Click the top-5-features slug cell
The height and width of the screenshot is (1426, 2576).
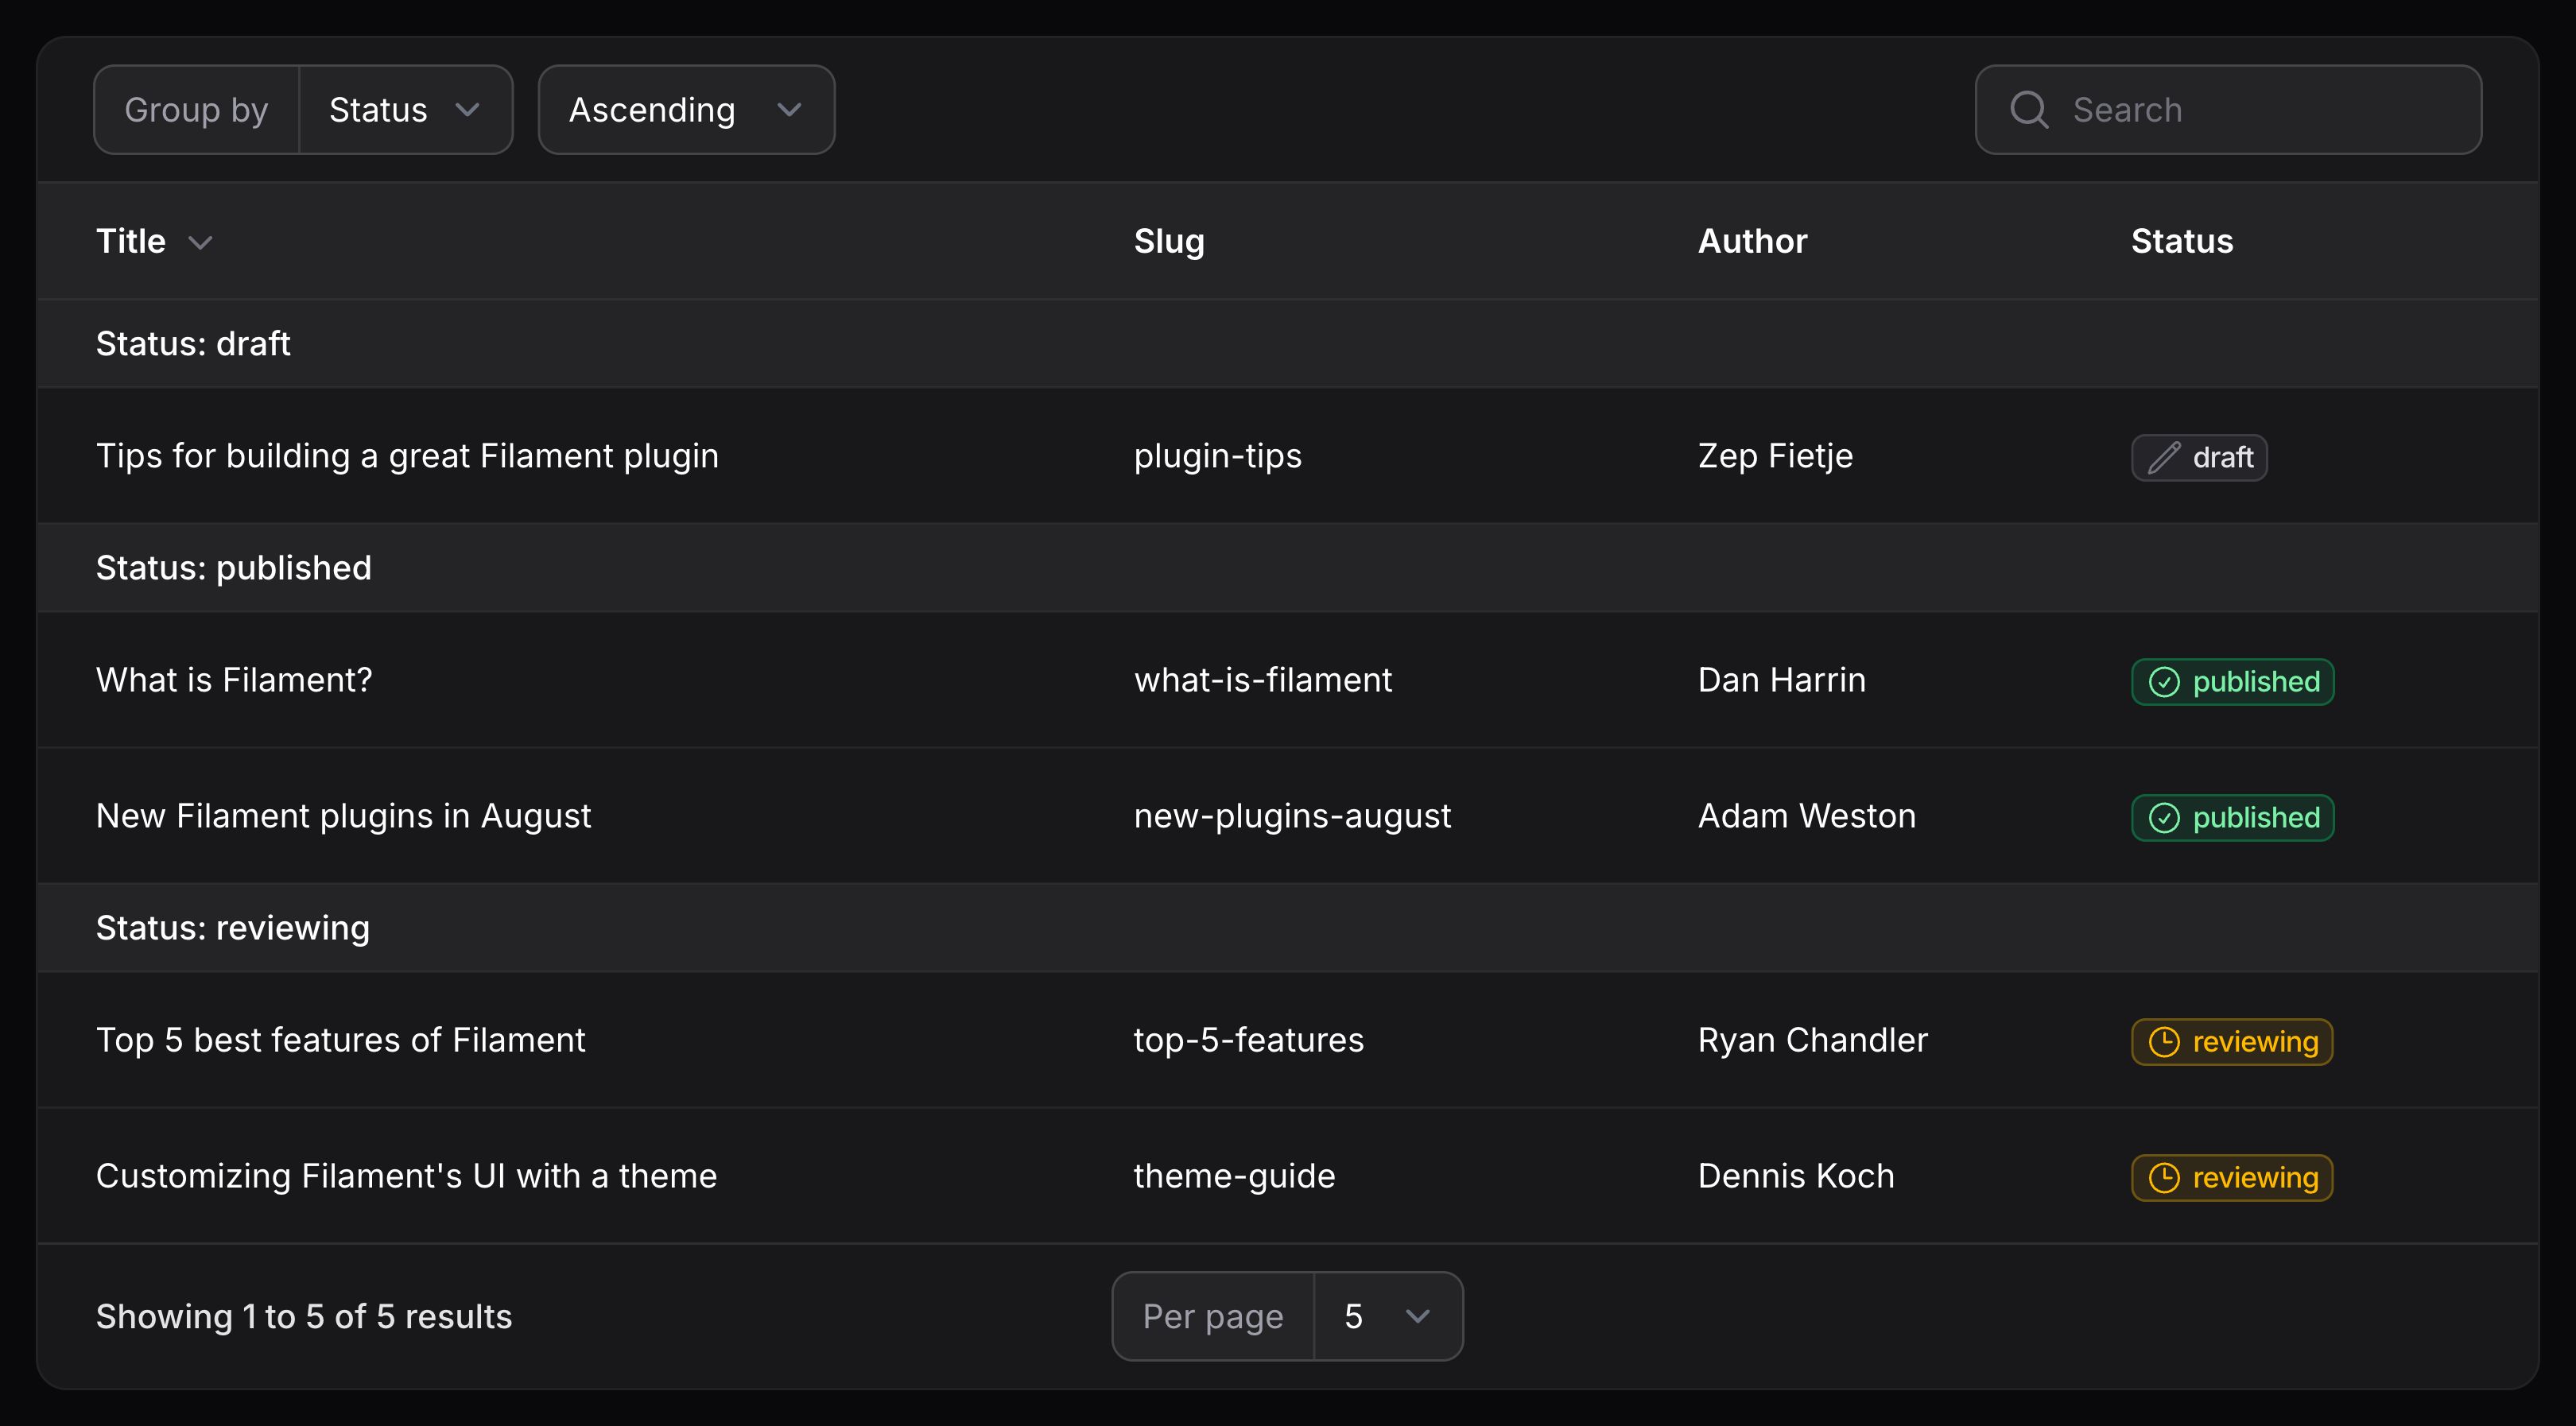[1248, 1040]
